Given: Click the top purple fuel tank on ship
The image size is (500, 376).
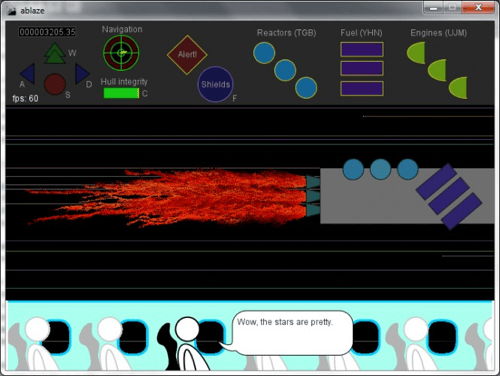Looking at the screenshot, I should 436,182.
